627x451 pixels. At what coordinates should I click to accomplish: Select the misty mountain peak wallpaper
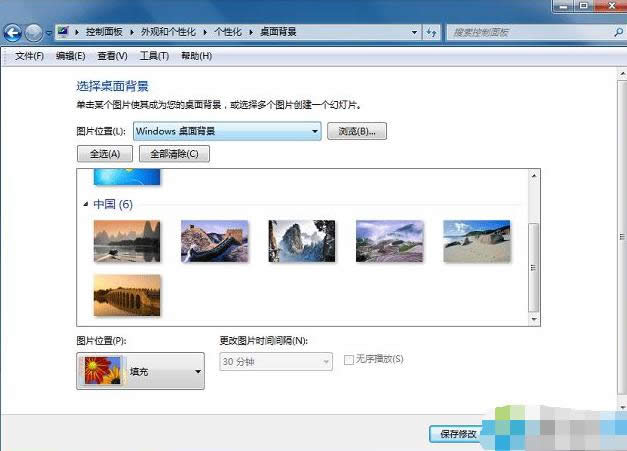[x=301, y=241]
